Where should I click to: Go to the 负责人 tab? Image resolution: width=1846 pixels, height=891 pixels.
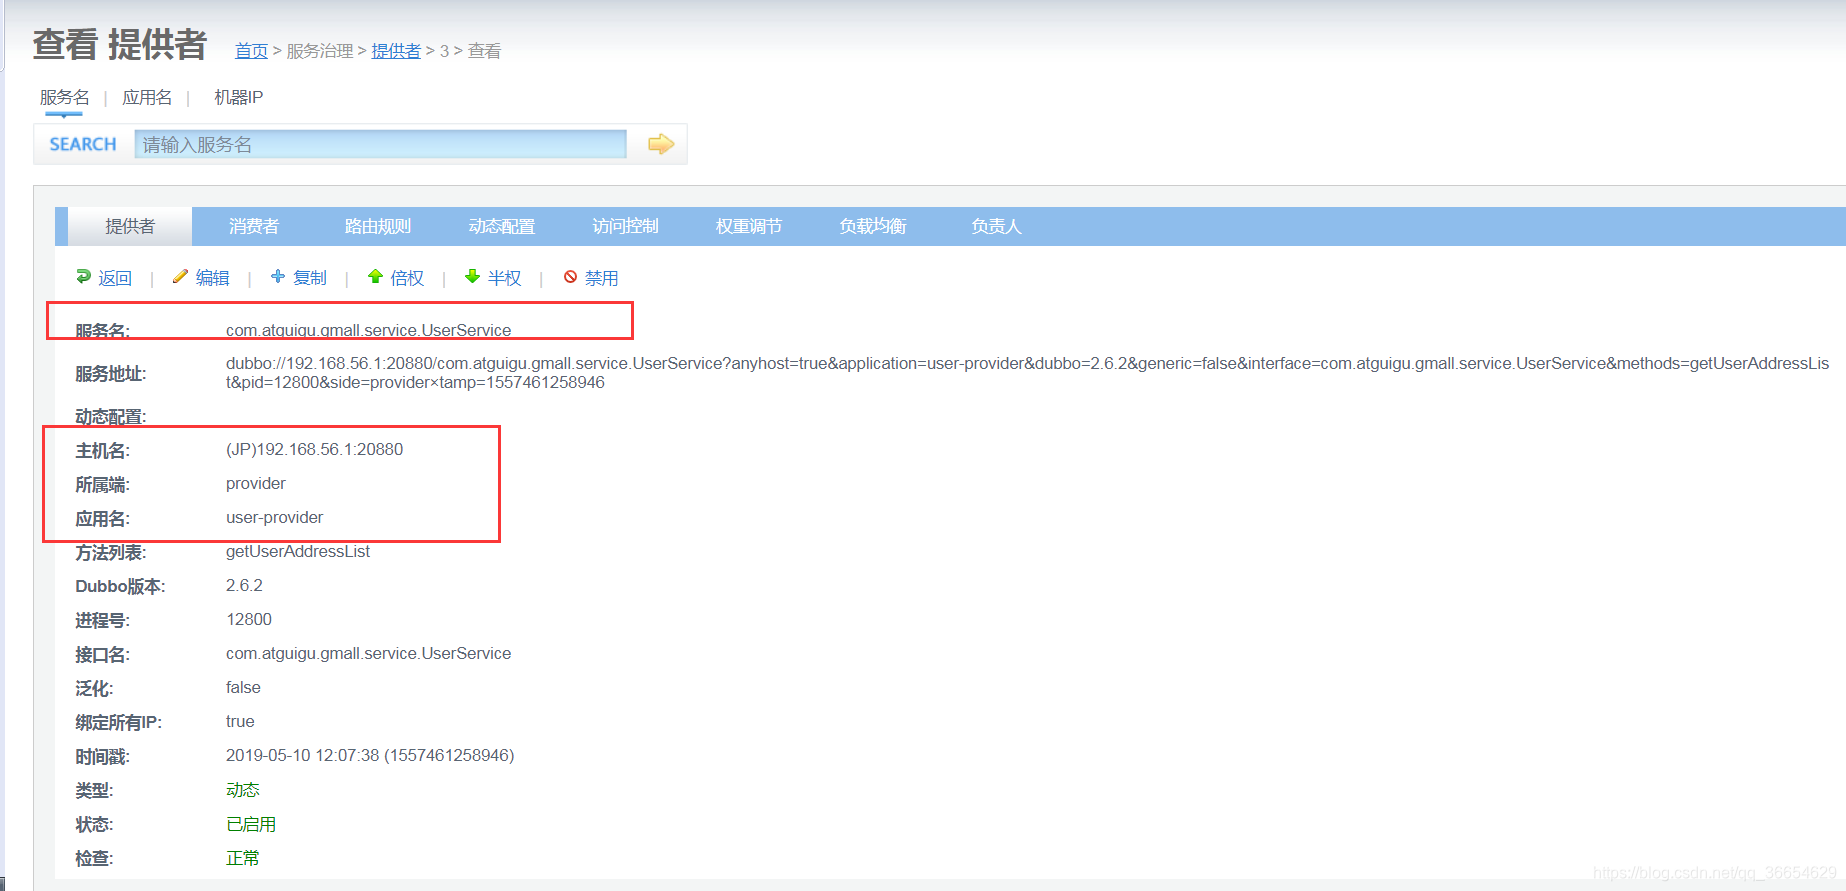click(x=996, y=226)
